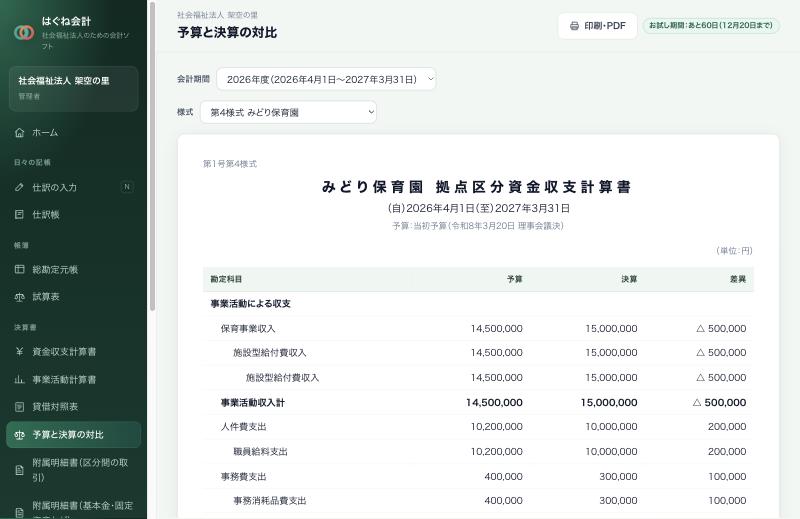The image size is (800, 519).
Task: Click the yen icon for 資金収支計算書
Action: click(x=19, y=352)
